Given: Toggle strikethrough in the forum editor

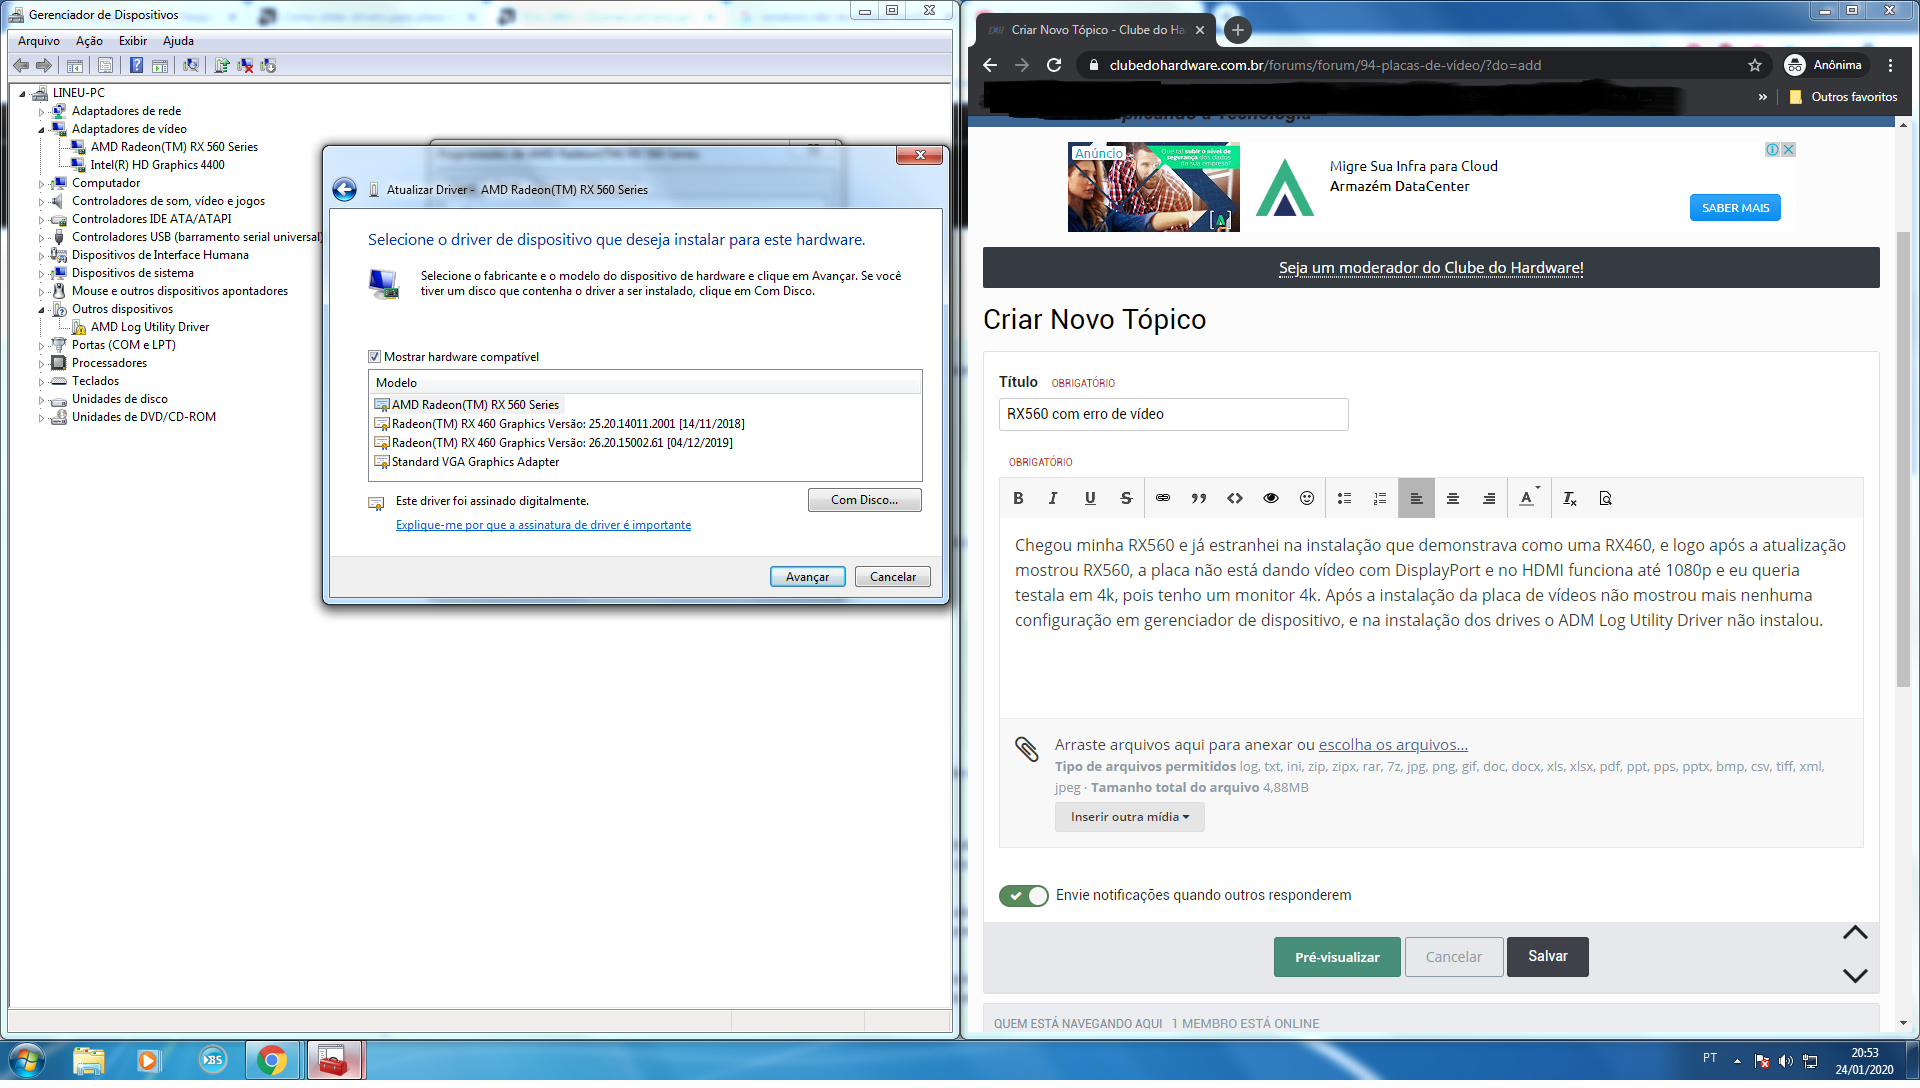Looking at the screenshot, I should click(1126, 498).
